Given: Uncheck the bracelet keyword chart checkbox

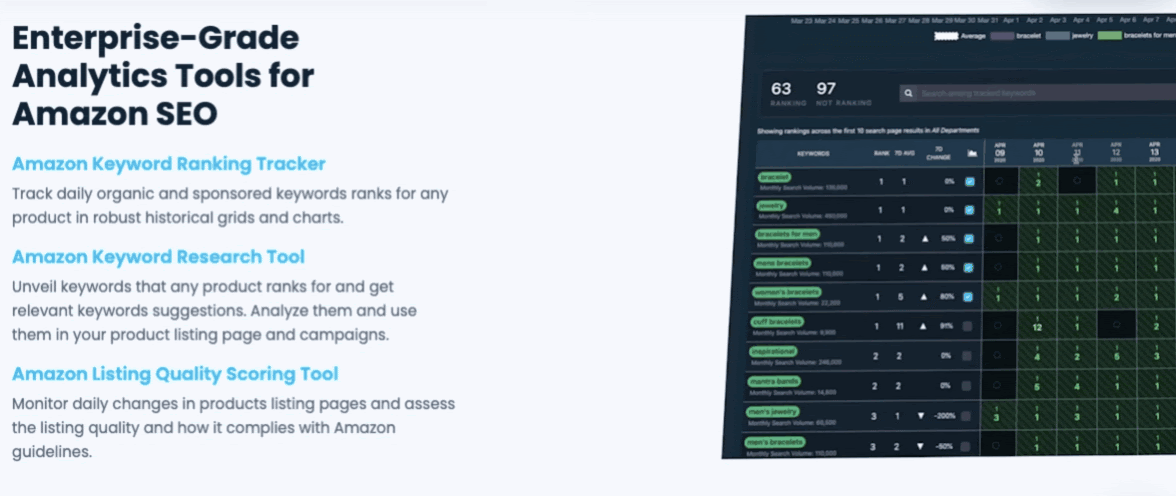Looking at the screenshot, I should point(969,181).
